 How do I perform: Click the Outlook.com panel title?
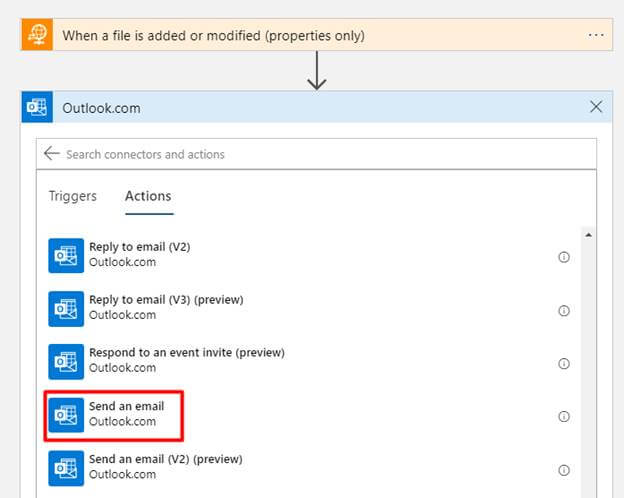click(101, 108)
